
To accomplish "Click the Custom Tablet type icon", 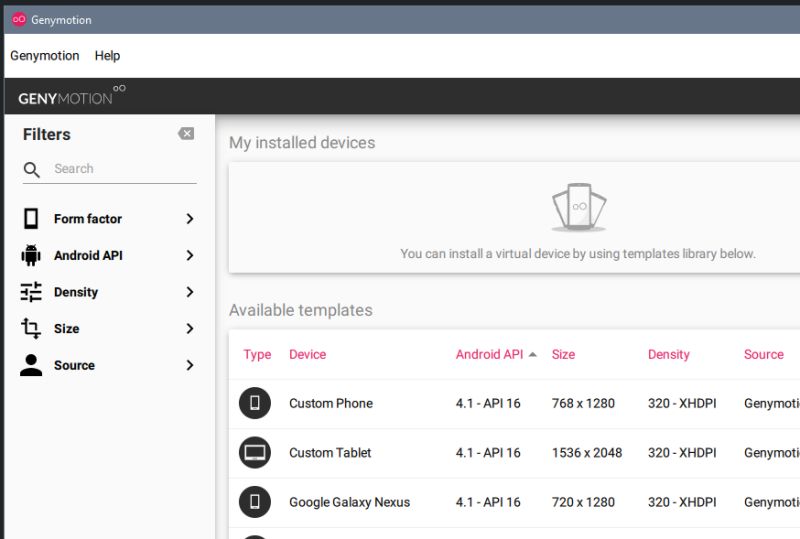I will pyautogui.click(x=255, y=453).
